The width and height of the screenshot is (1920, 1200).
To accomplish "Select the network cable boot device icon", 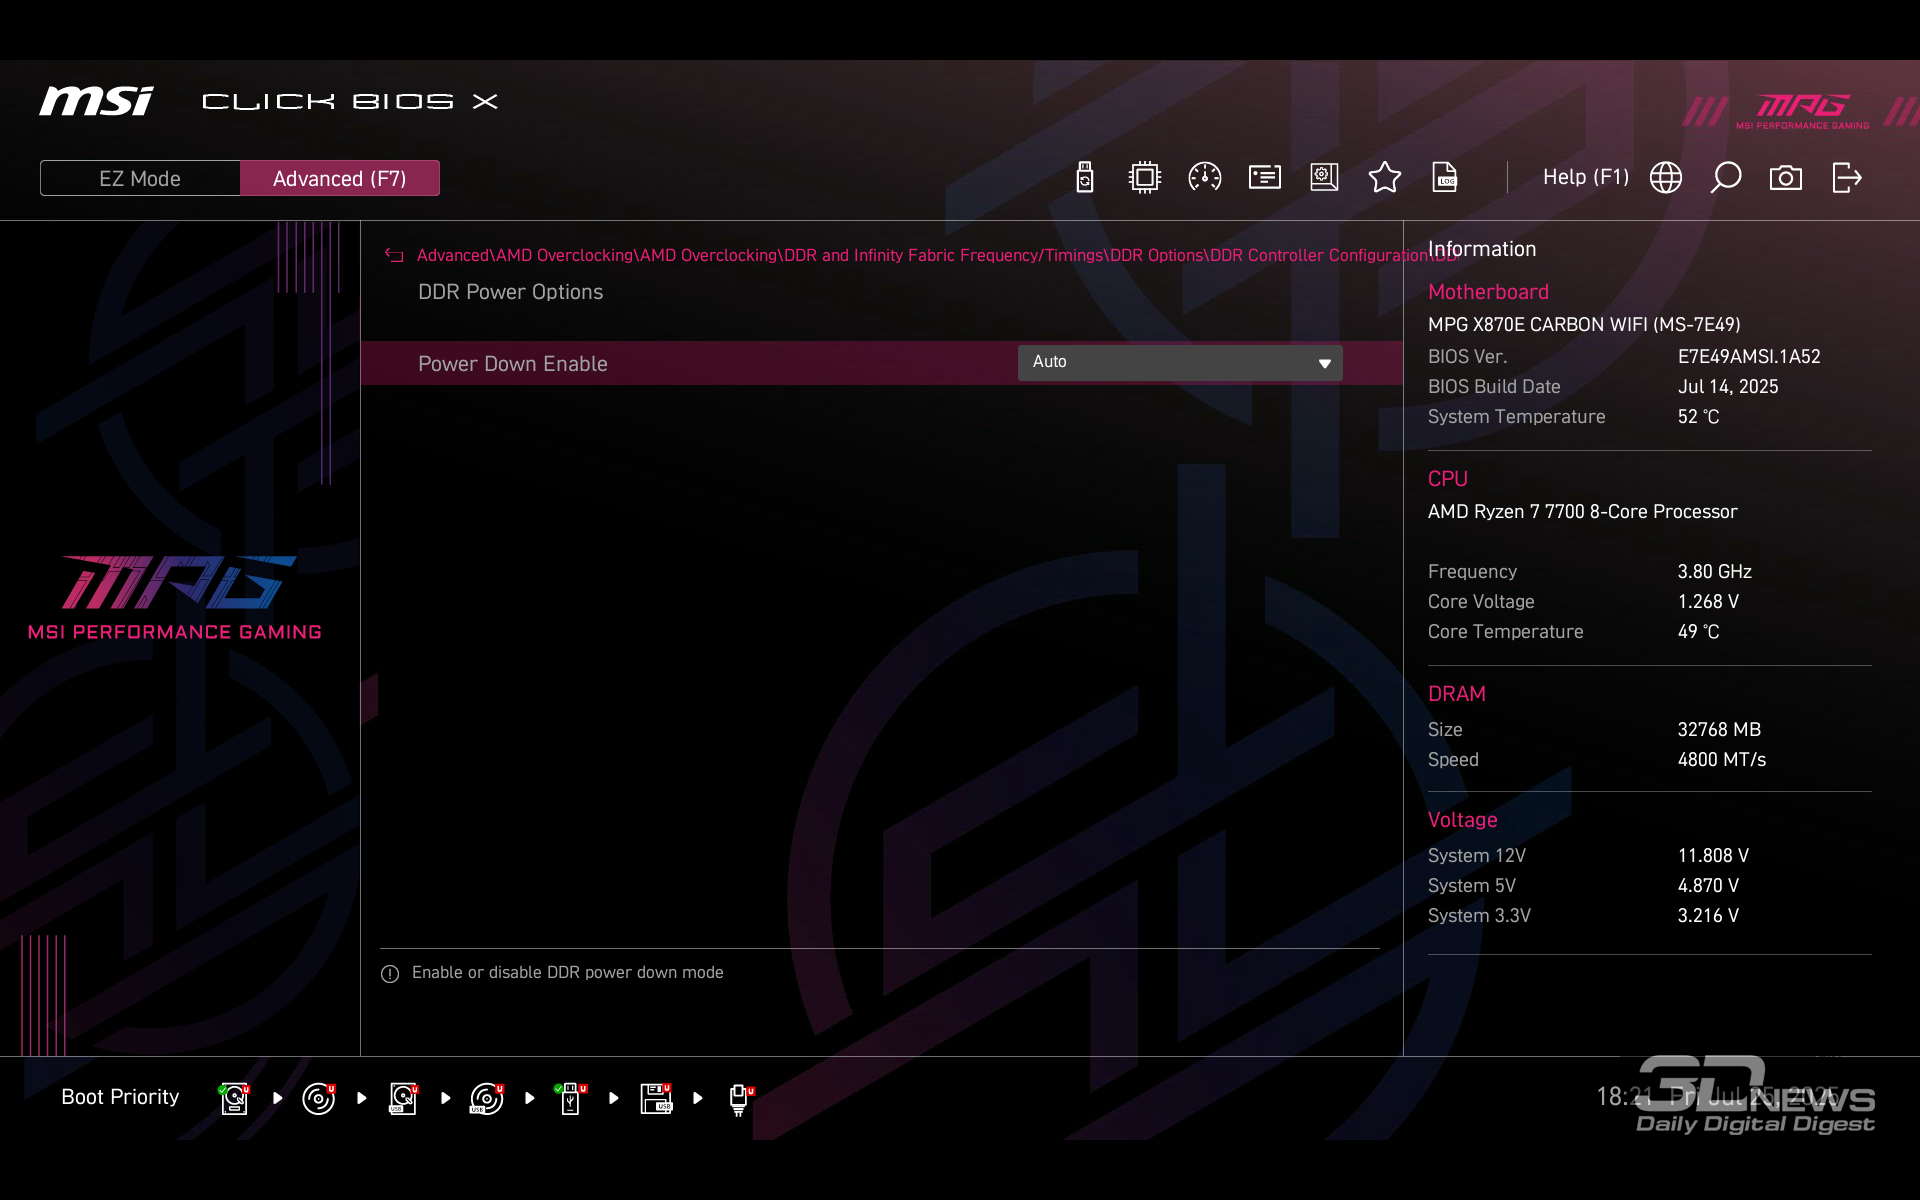I will pos(740,1098).
